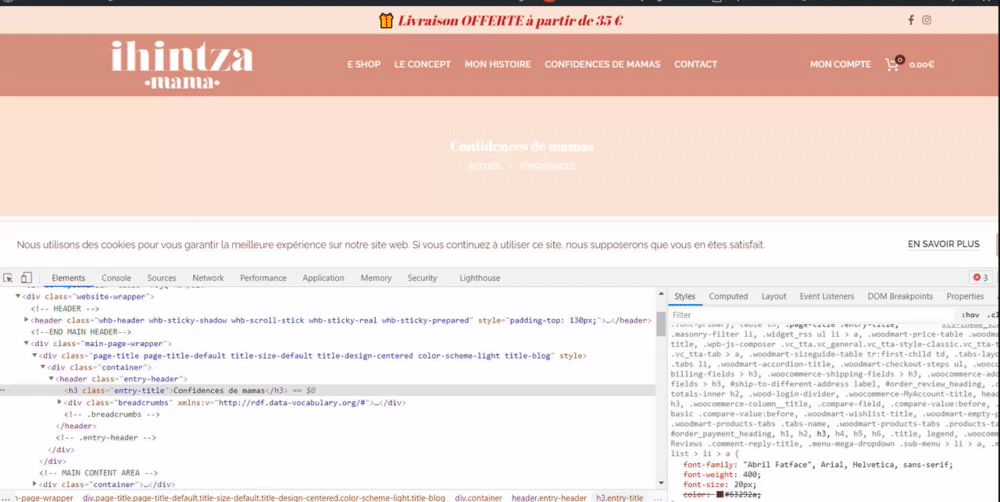Click the font-family Abril Fatface value
Image resolution: width=1000 pixels, height=502 pixels.
[848, 464]
